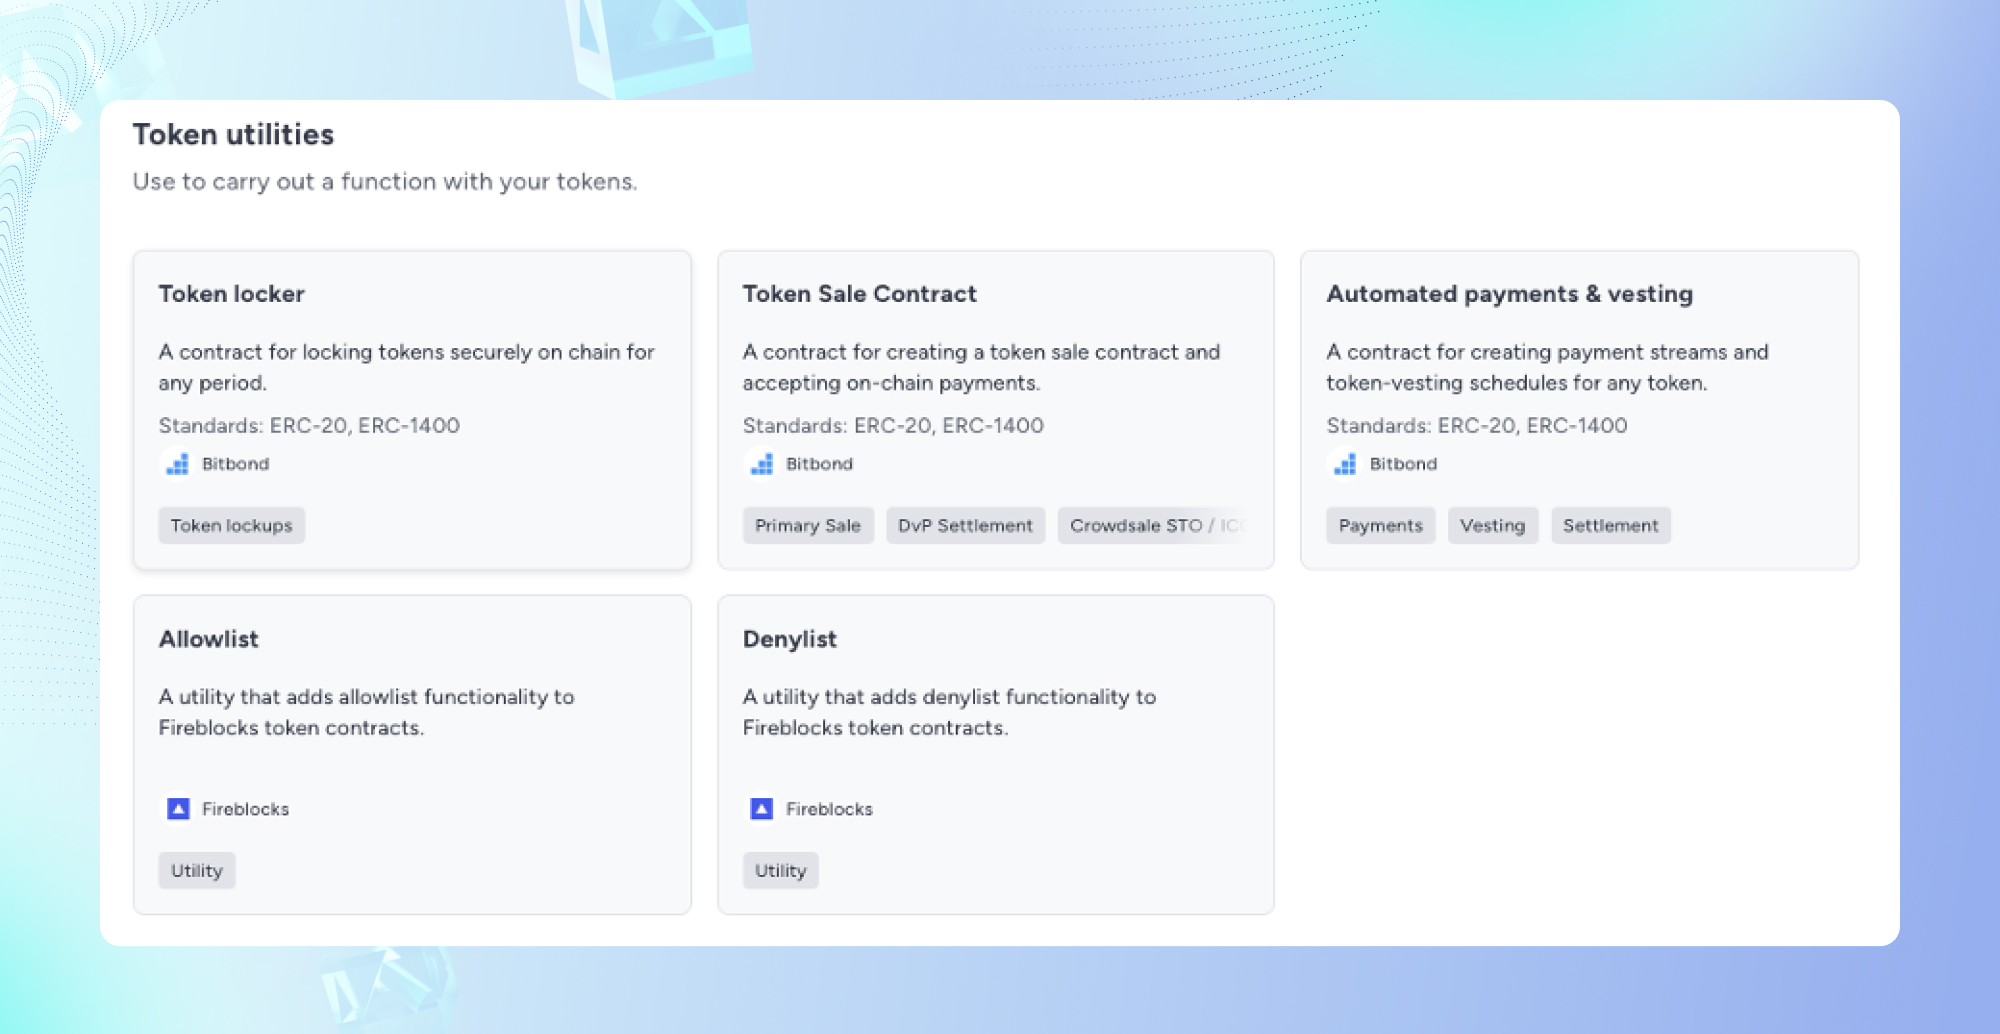Viewport: 2000px width, 1034px height.
Task: Select the Token lockups tag
Action: pos(231,525)
